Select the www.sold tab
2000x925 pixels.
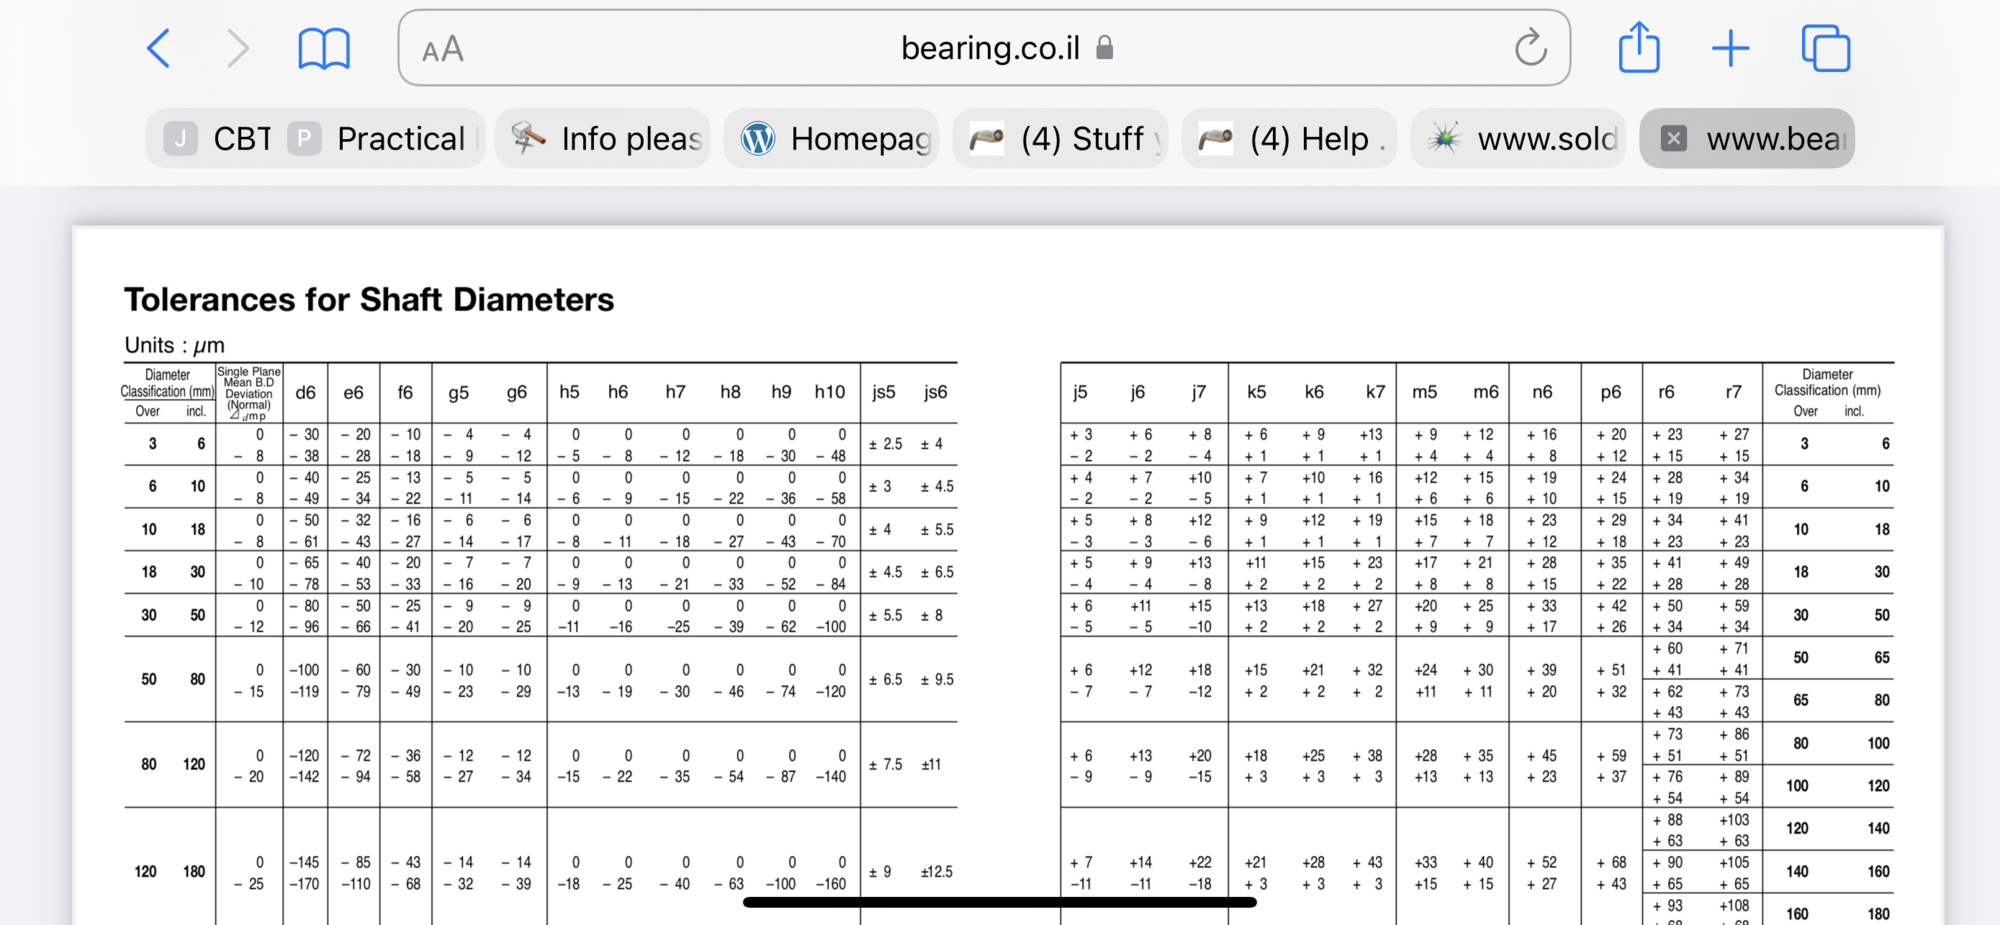[x=1520, y=138]
